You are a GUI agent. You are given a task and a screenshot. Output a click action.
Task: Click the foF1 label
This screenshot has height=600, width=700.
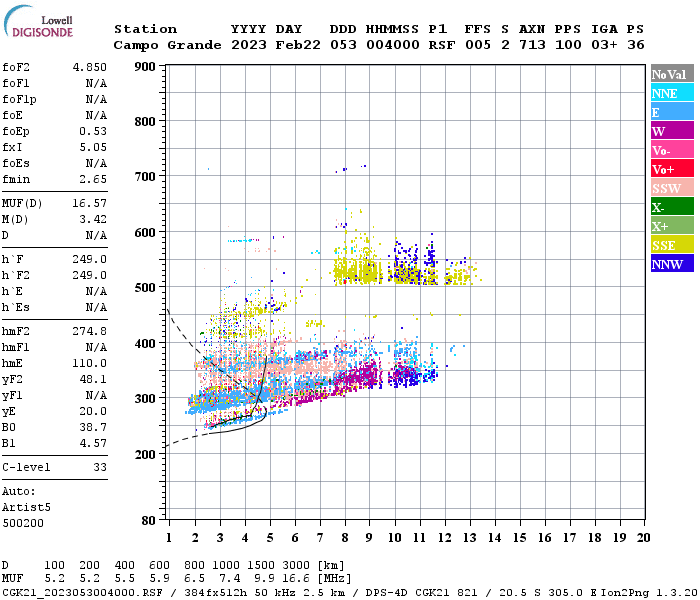tap(16, 83)
